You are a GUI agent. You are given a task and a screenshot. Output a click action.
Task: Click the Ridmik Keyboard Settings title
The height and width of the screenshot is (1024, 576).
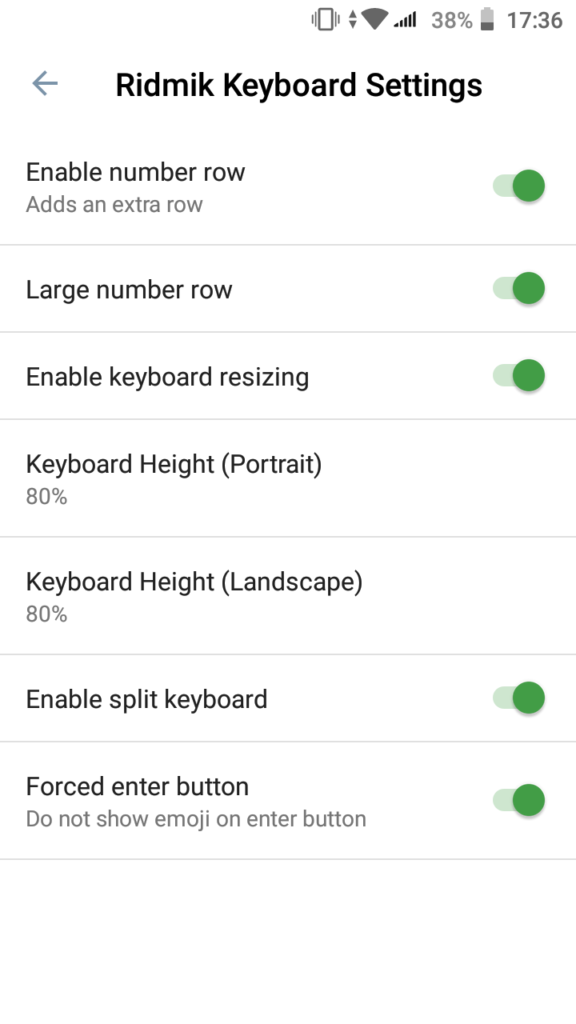coord(298,84)
